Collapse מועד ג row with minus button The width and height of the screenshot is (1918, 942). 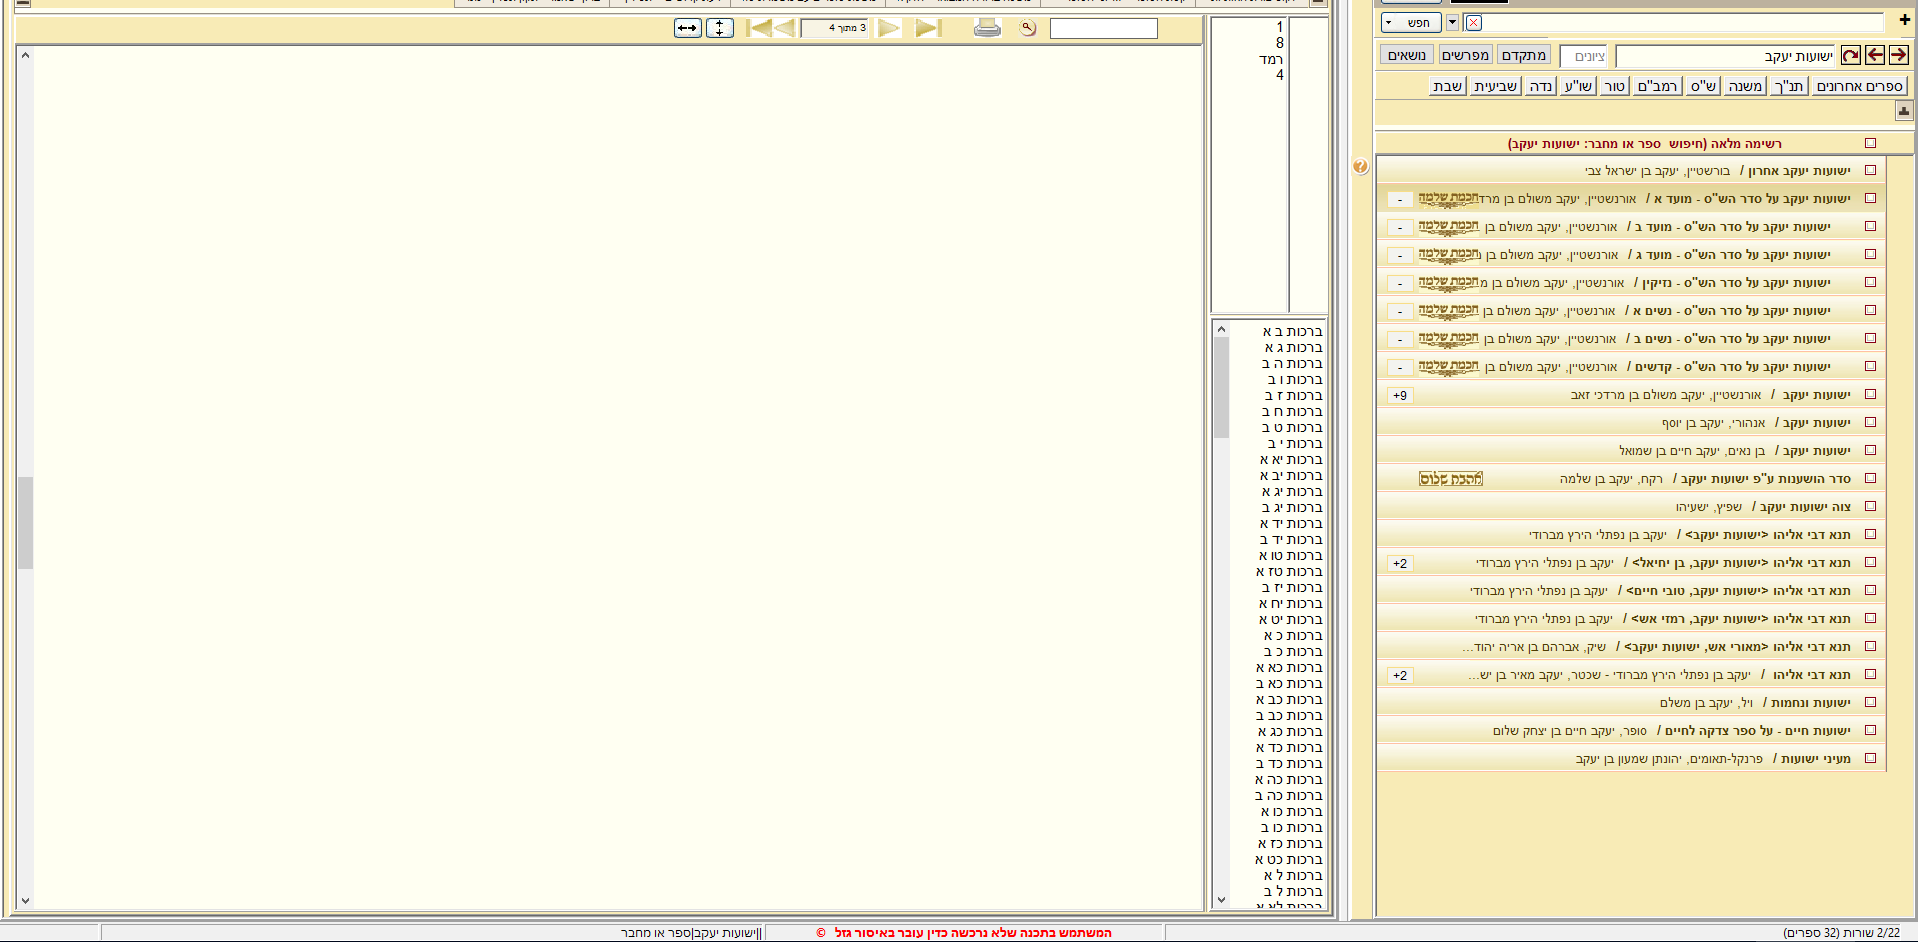tap(1400, 255)
